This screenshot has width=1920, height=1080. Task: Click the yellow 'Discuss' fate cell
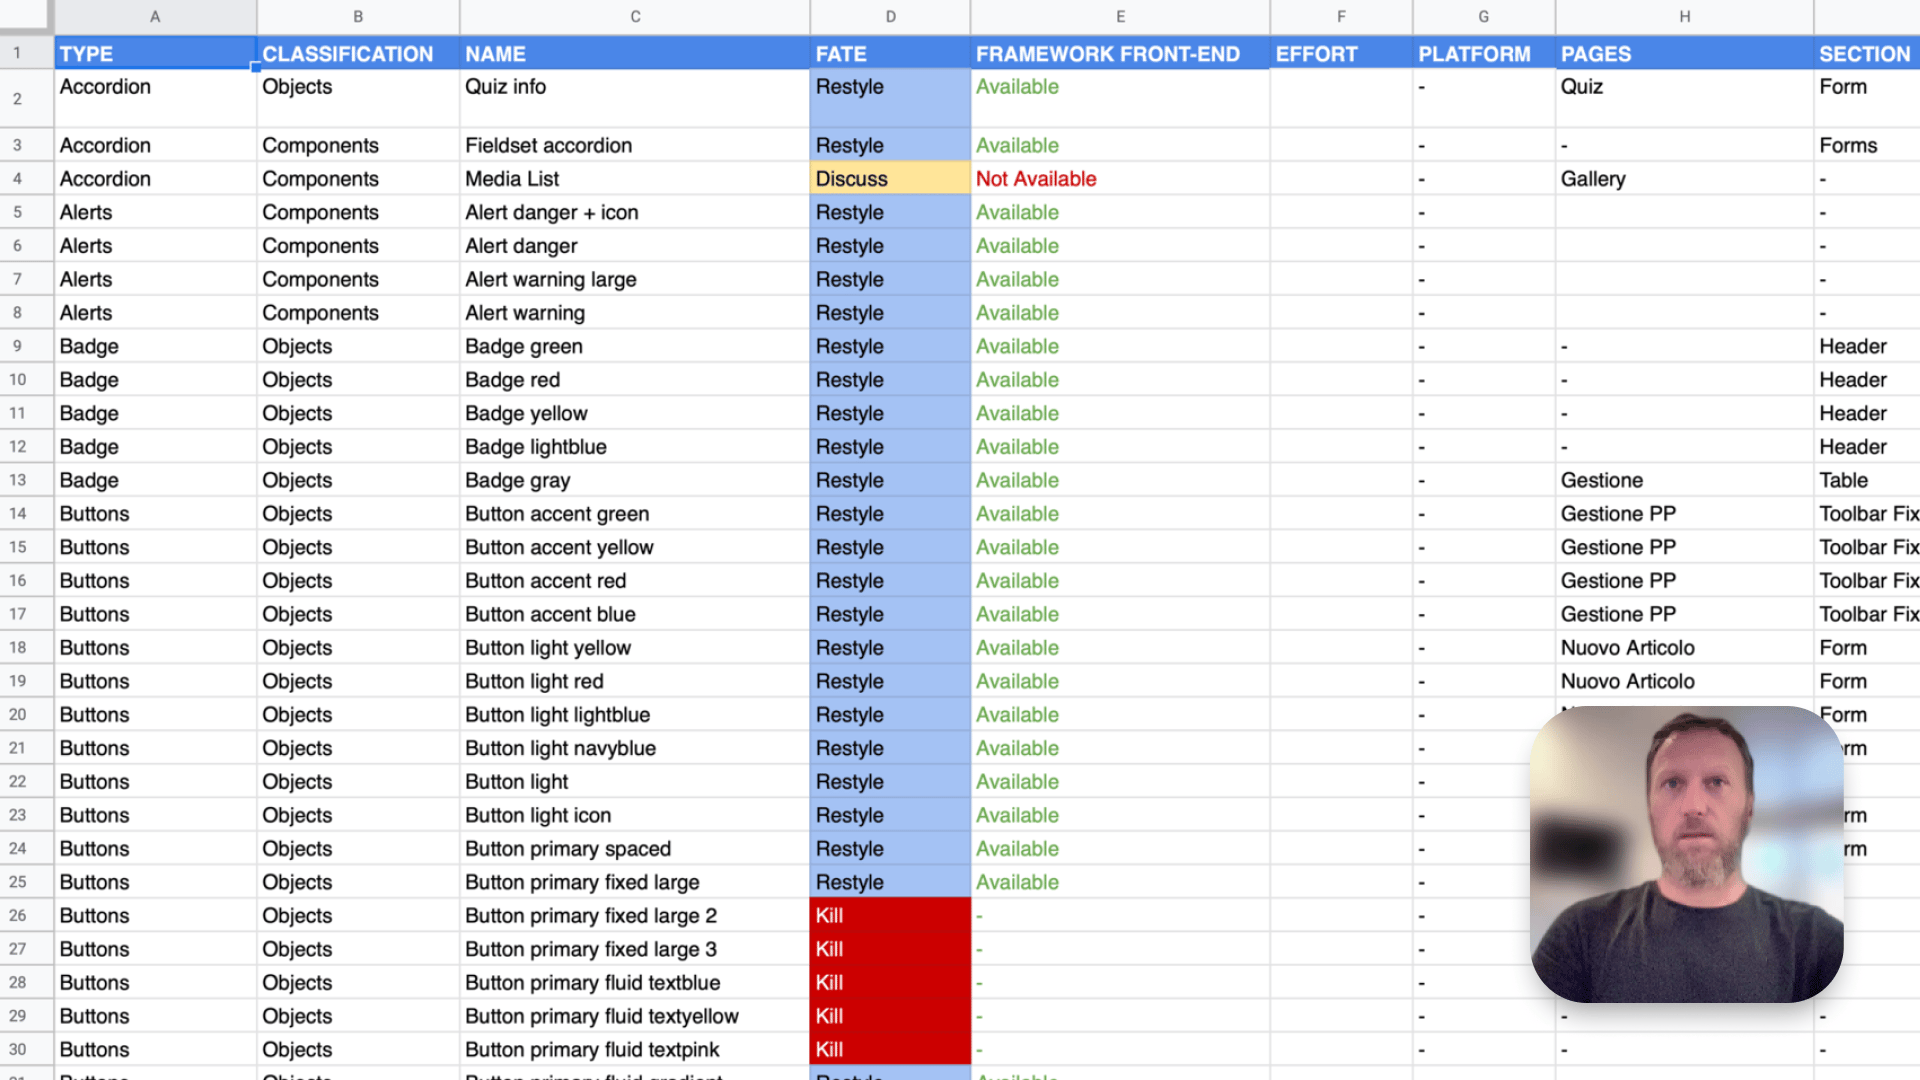(890, 179)
